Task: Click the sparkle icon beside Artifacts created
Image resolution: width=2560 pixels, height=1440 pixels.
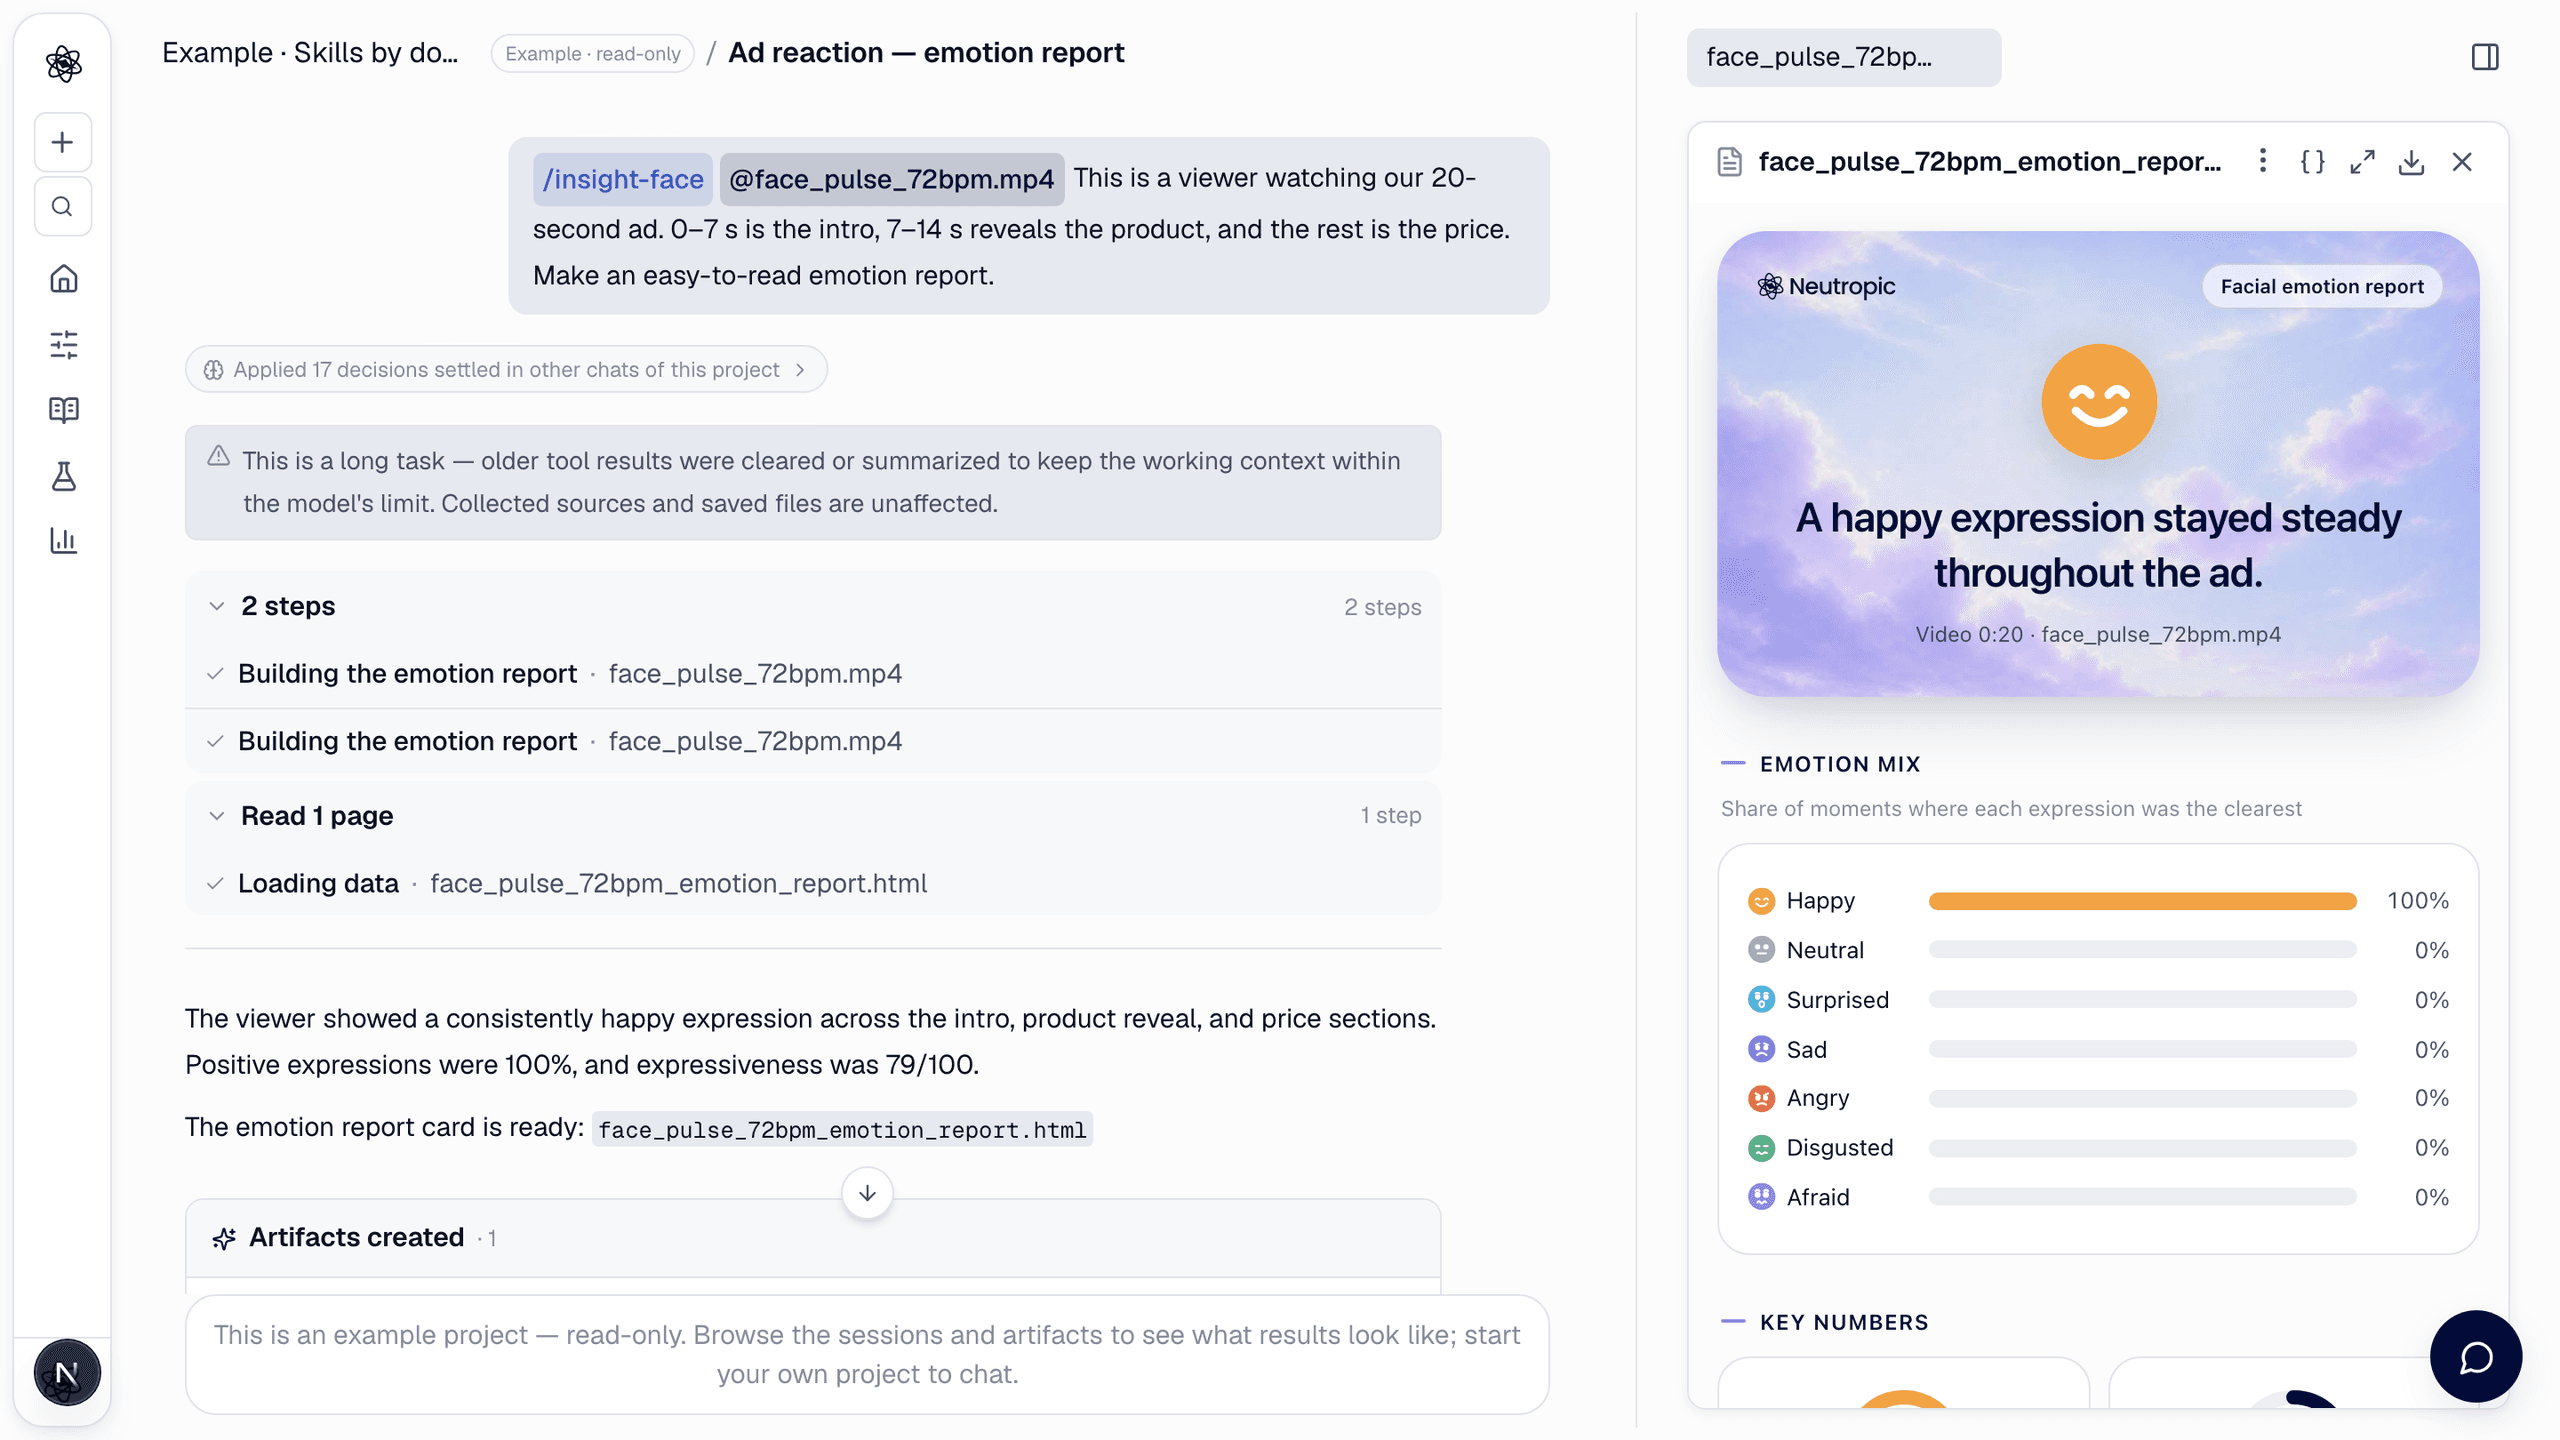Action: click(x=224, y=1238)
